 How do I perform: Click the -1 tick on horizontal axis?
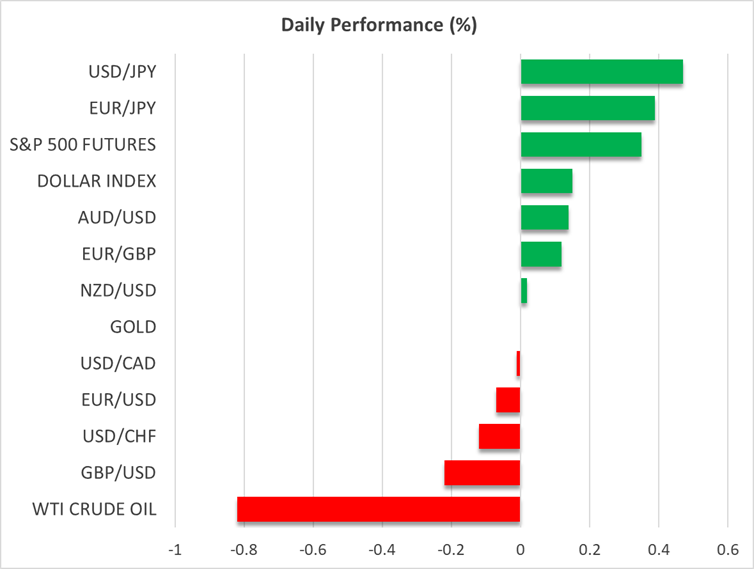tap(175, 550)
